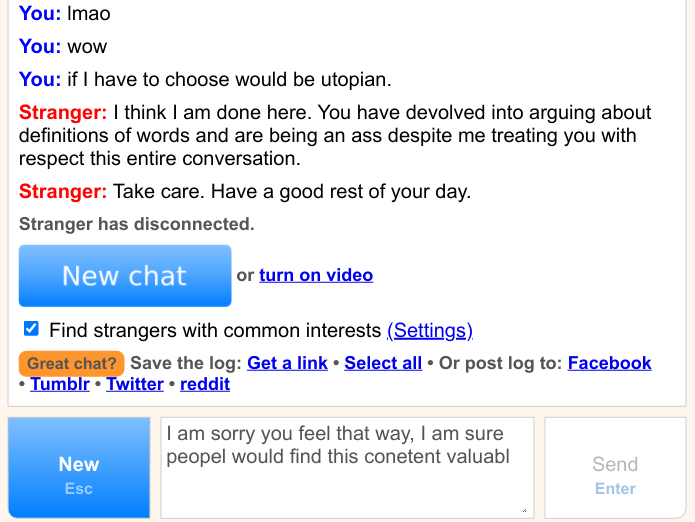Post the log to Tumblr
Viewport: 695px width, 522px height.
coord(60,384)
